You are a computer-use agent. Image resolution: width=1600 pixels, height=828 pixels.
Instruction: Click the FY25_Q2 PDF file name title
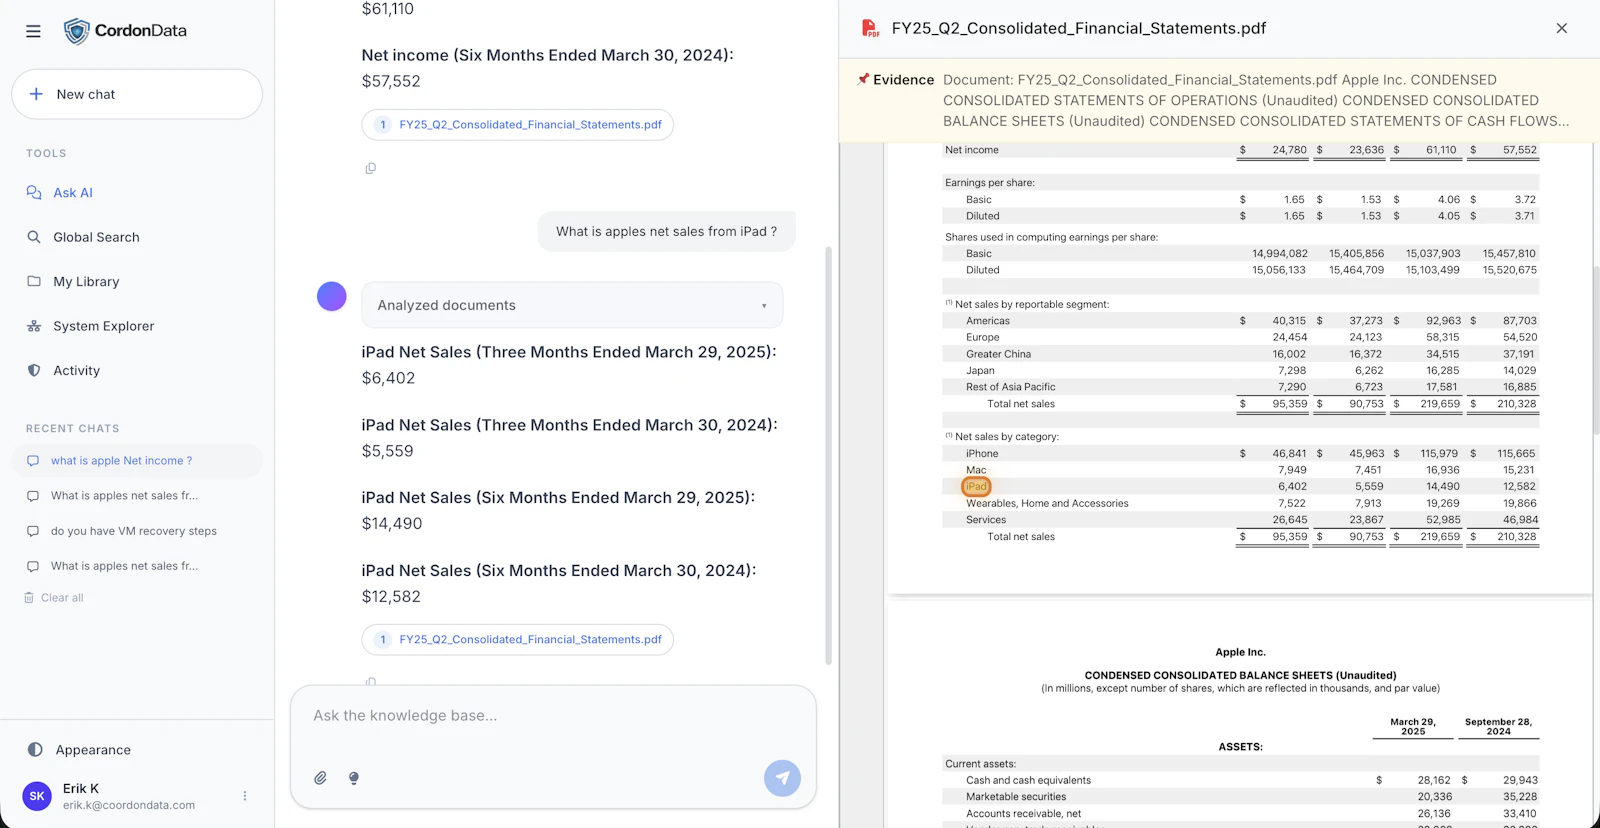point(1079,29)
